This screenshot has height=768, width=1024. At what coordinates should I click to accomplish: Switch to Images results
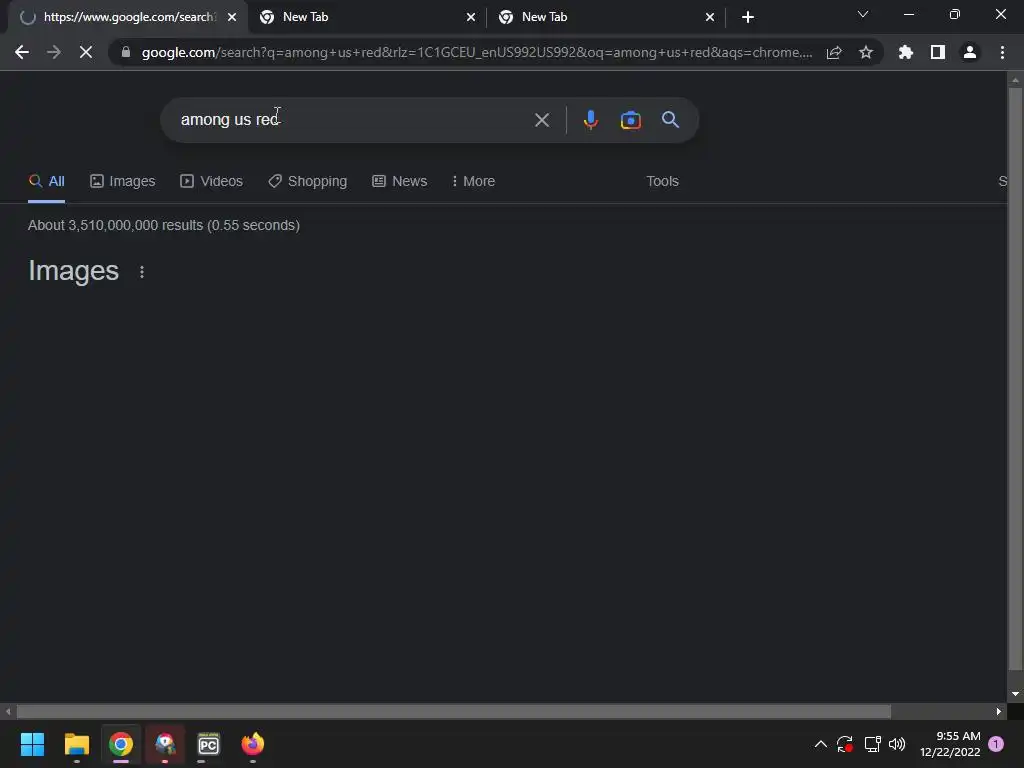tap(123, 182)
